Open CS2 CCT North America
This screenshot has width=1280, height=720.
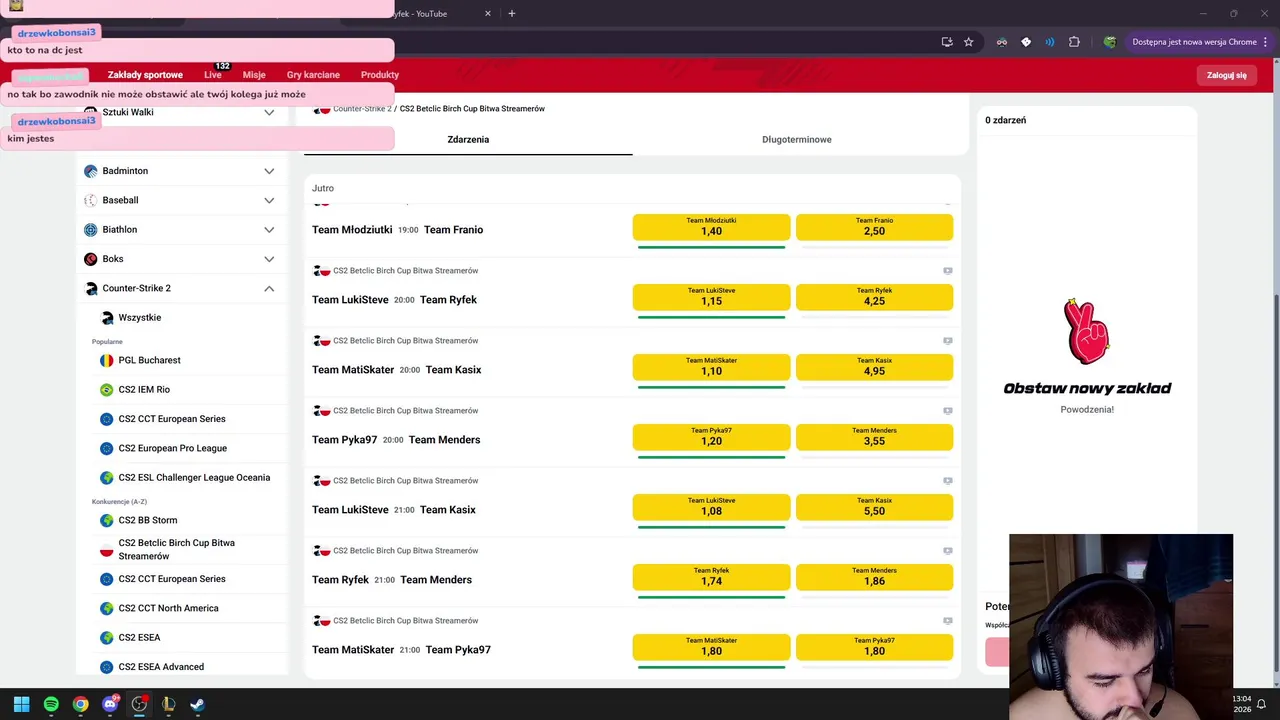tap(168, 608)
